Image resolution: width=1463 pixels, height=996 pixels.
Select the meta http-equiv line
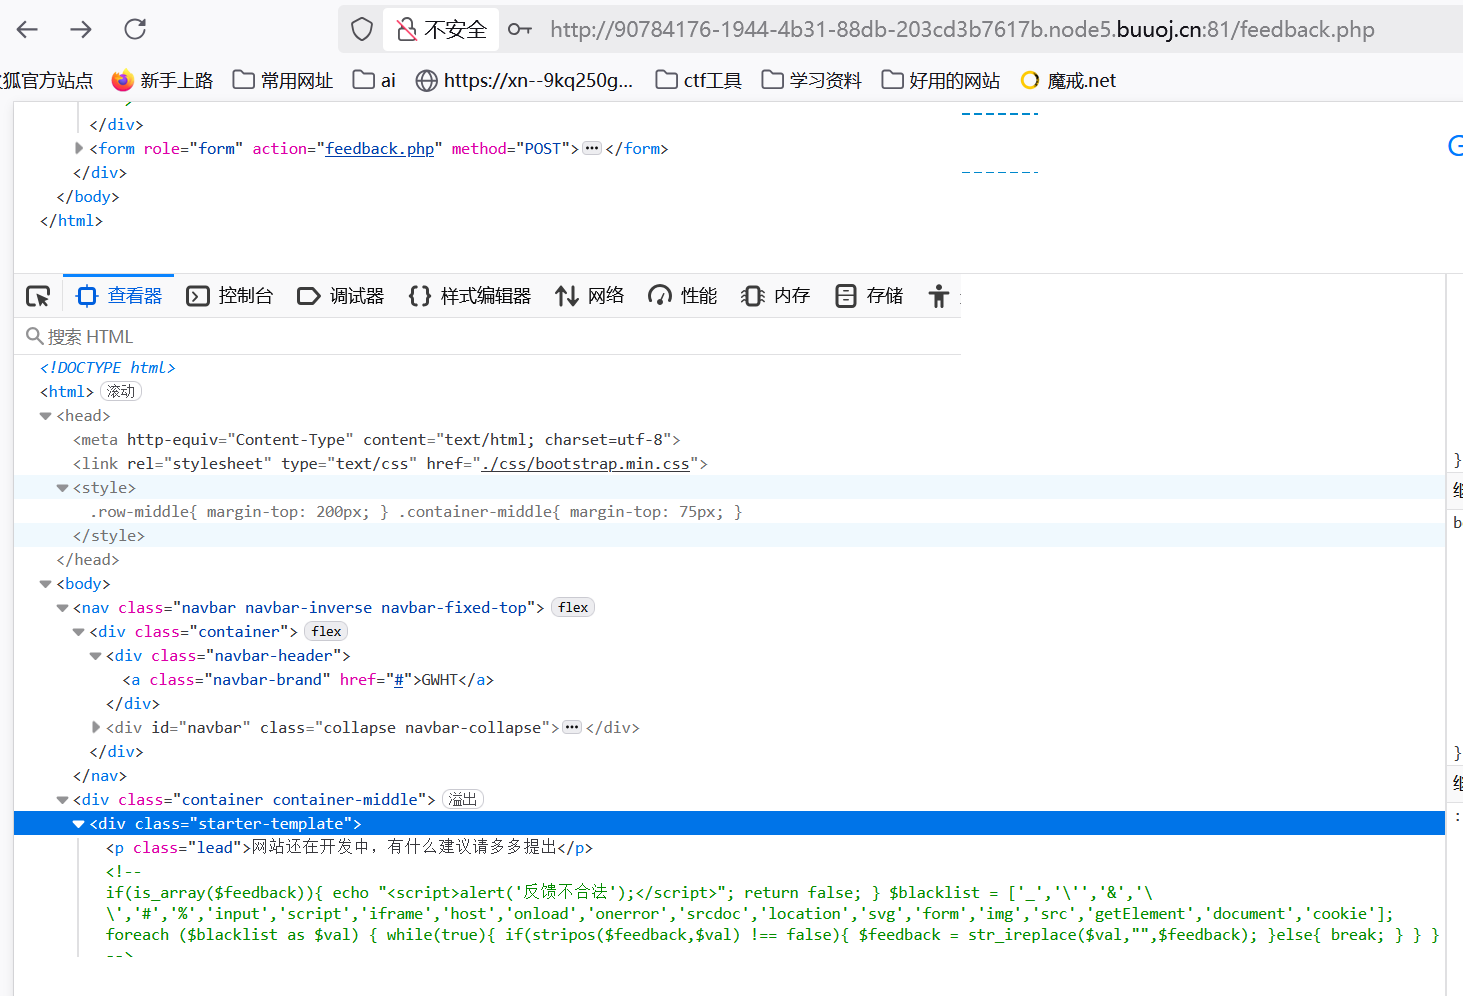377,440
